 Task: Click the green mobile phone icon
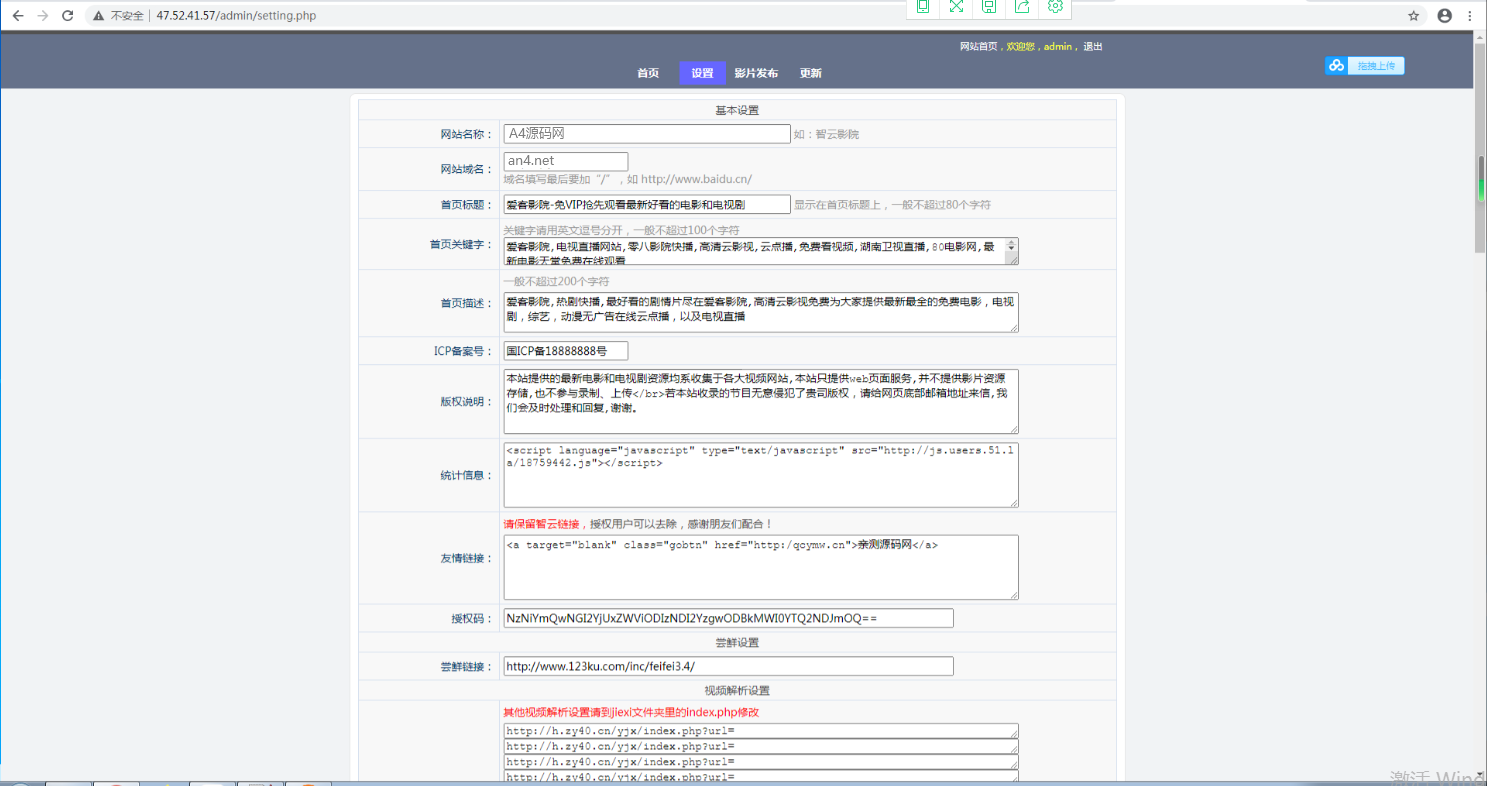click(x=923, y=6)
